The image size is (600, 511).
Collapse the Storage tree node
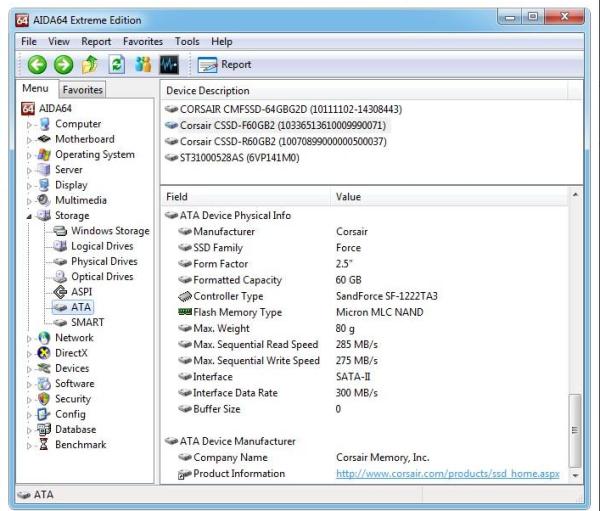(x=29, y=216)
